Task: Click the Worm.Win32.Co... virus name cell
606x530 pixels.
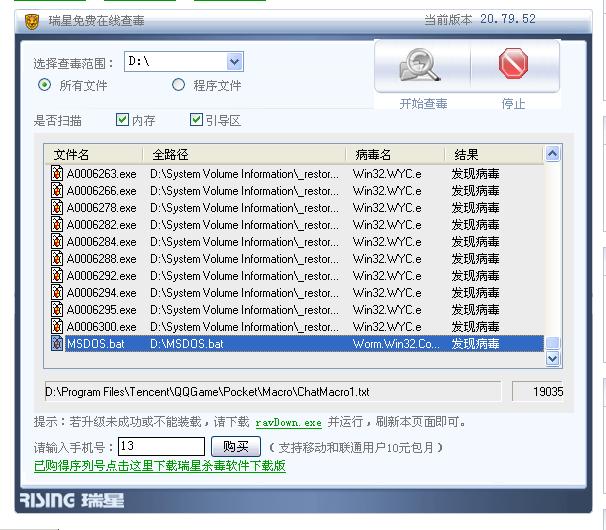Action: 396,344
